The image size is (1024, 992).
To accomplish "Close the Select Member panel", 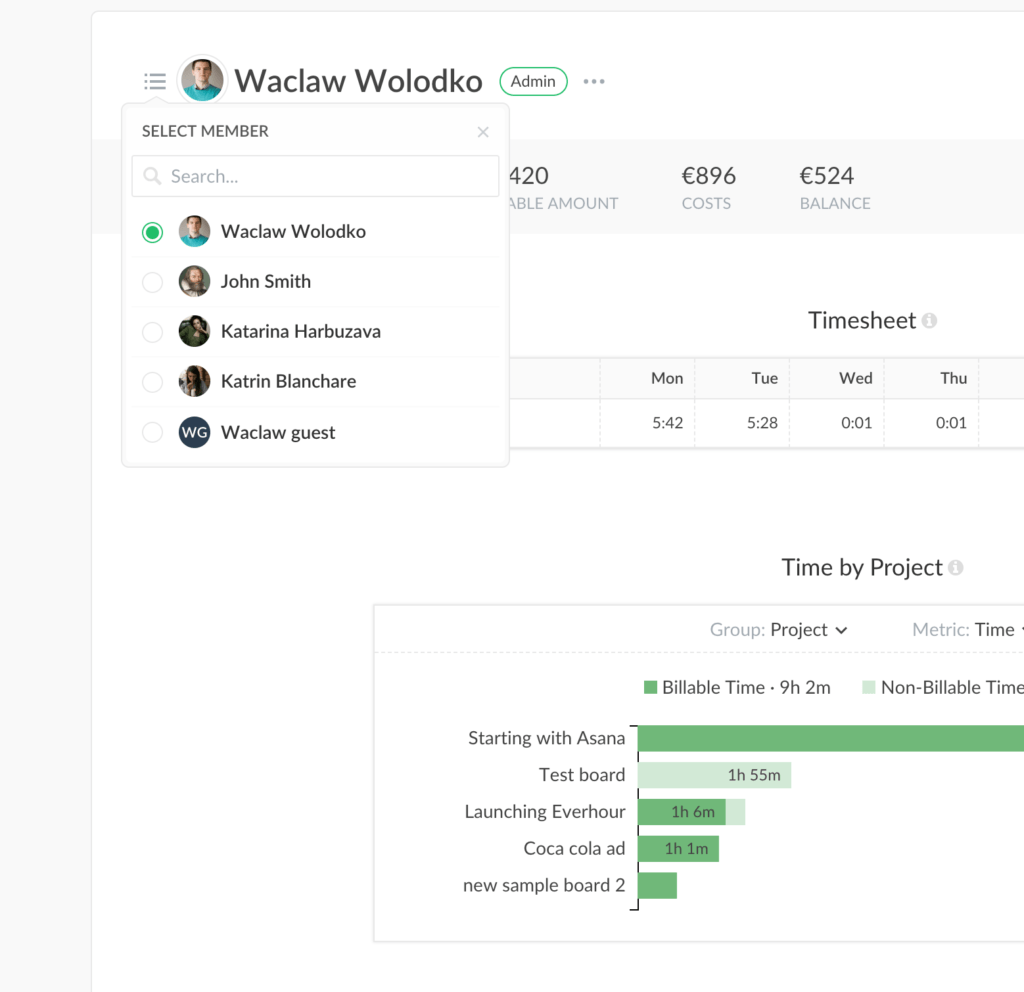I will click(483, 131).
